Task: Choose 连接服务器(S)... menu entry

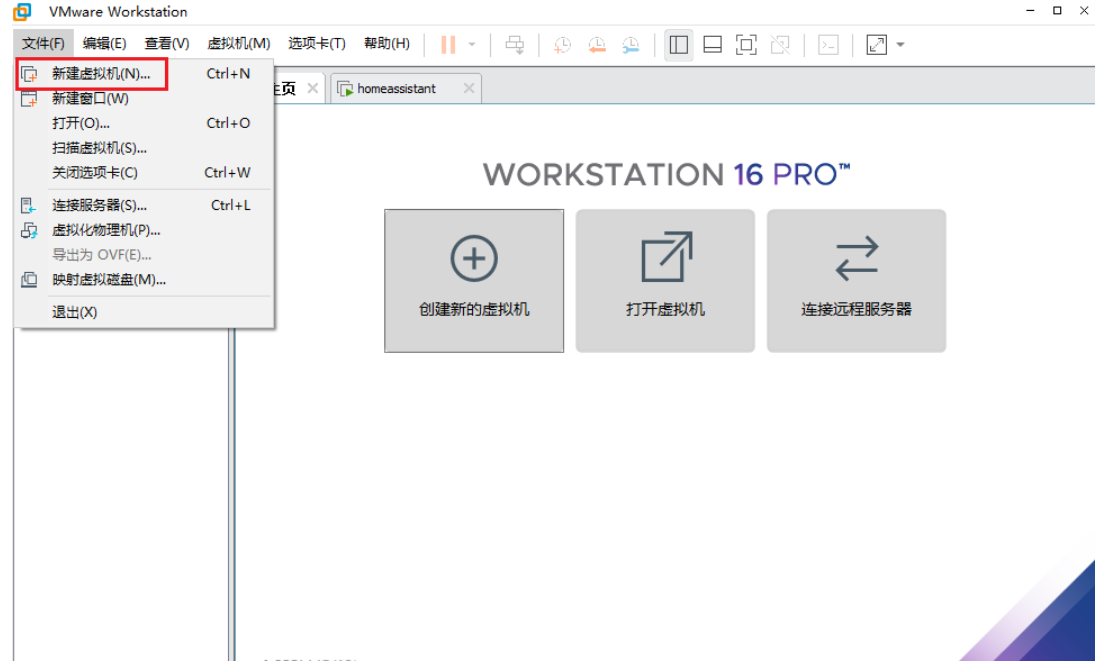Action: tap(144, 205)
